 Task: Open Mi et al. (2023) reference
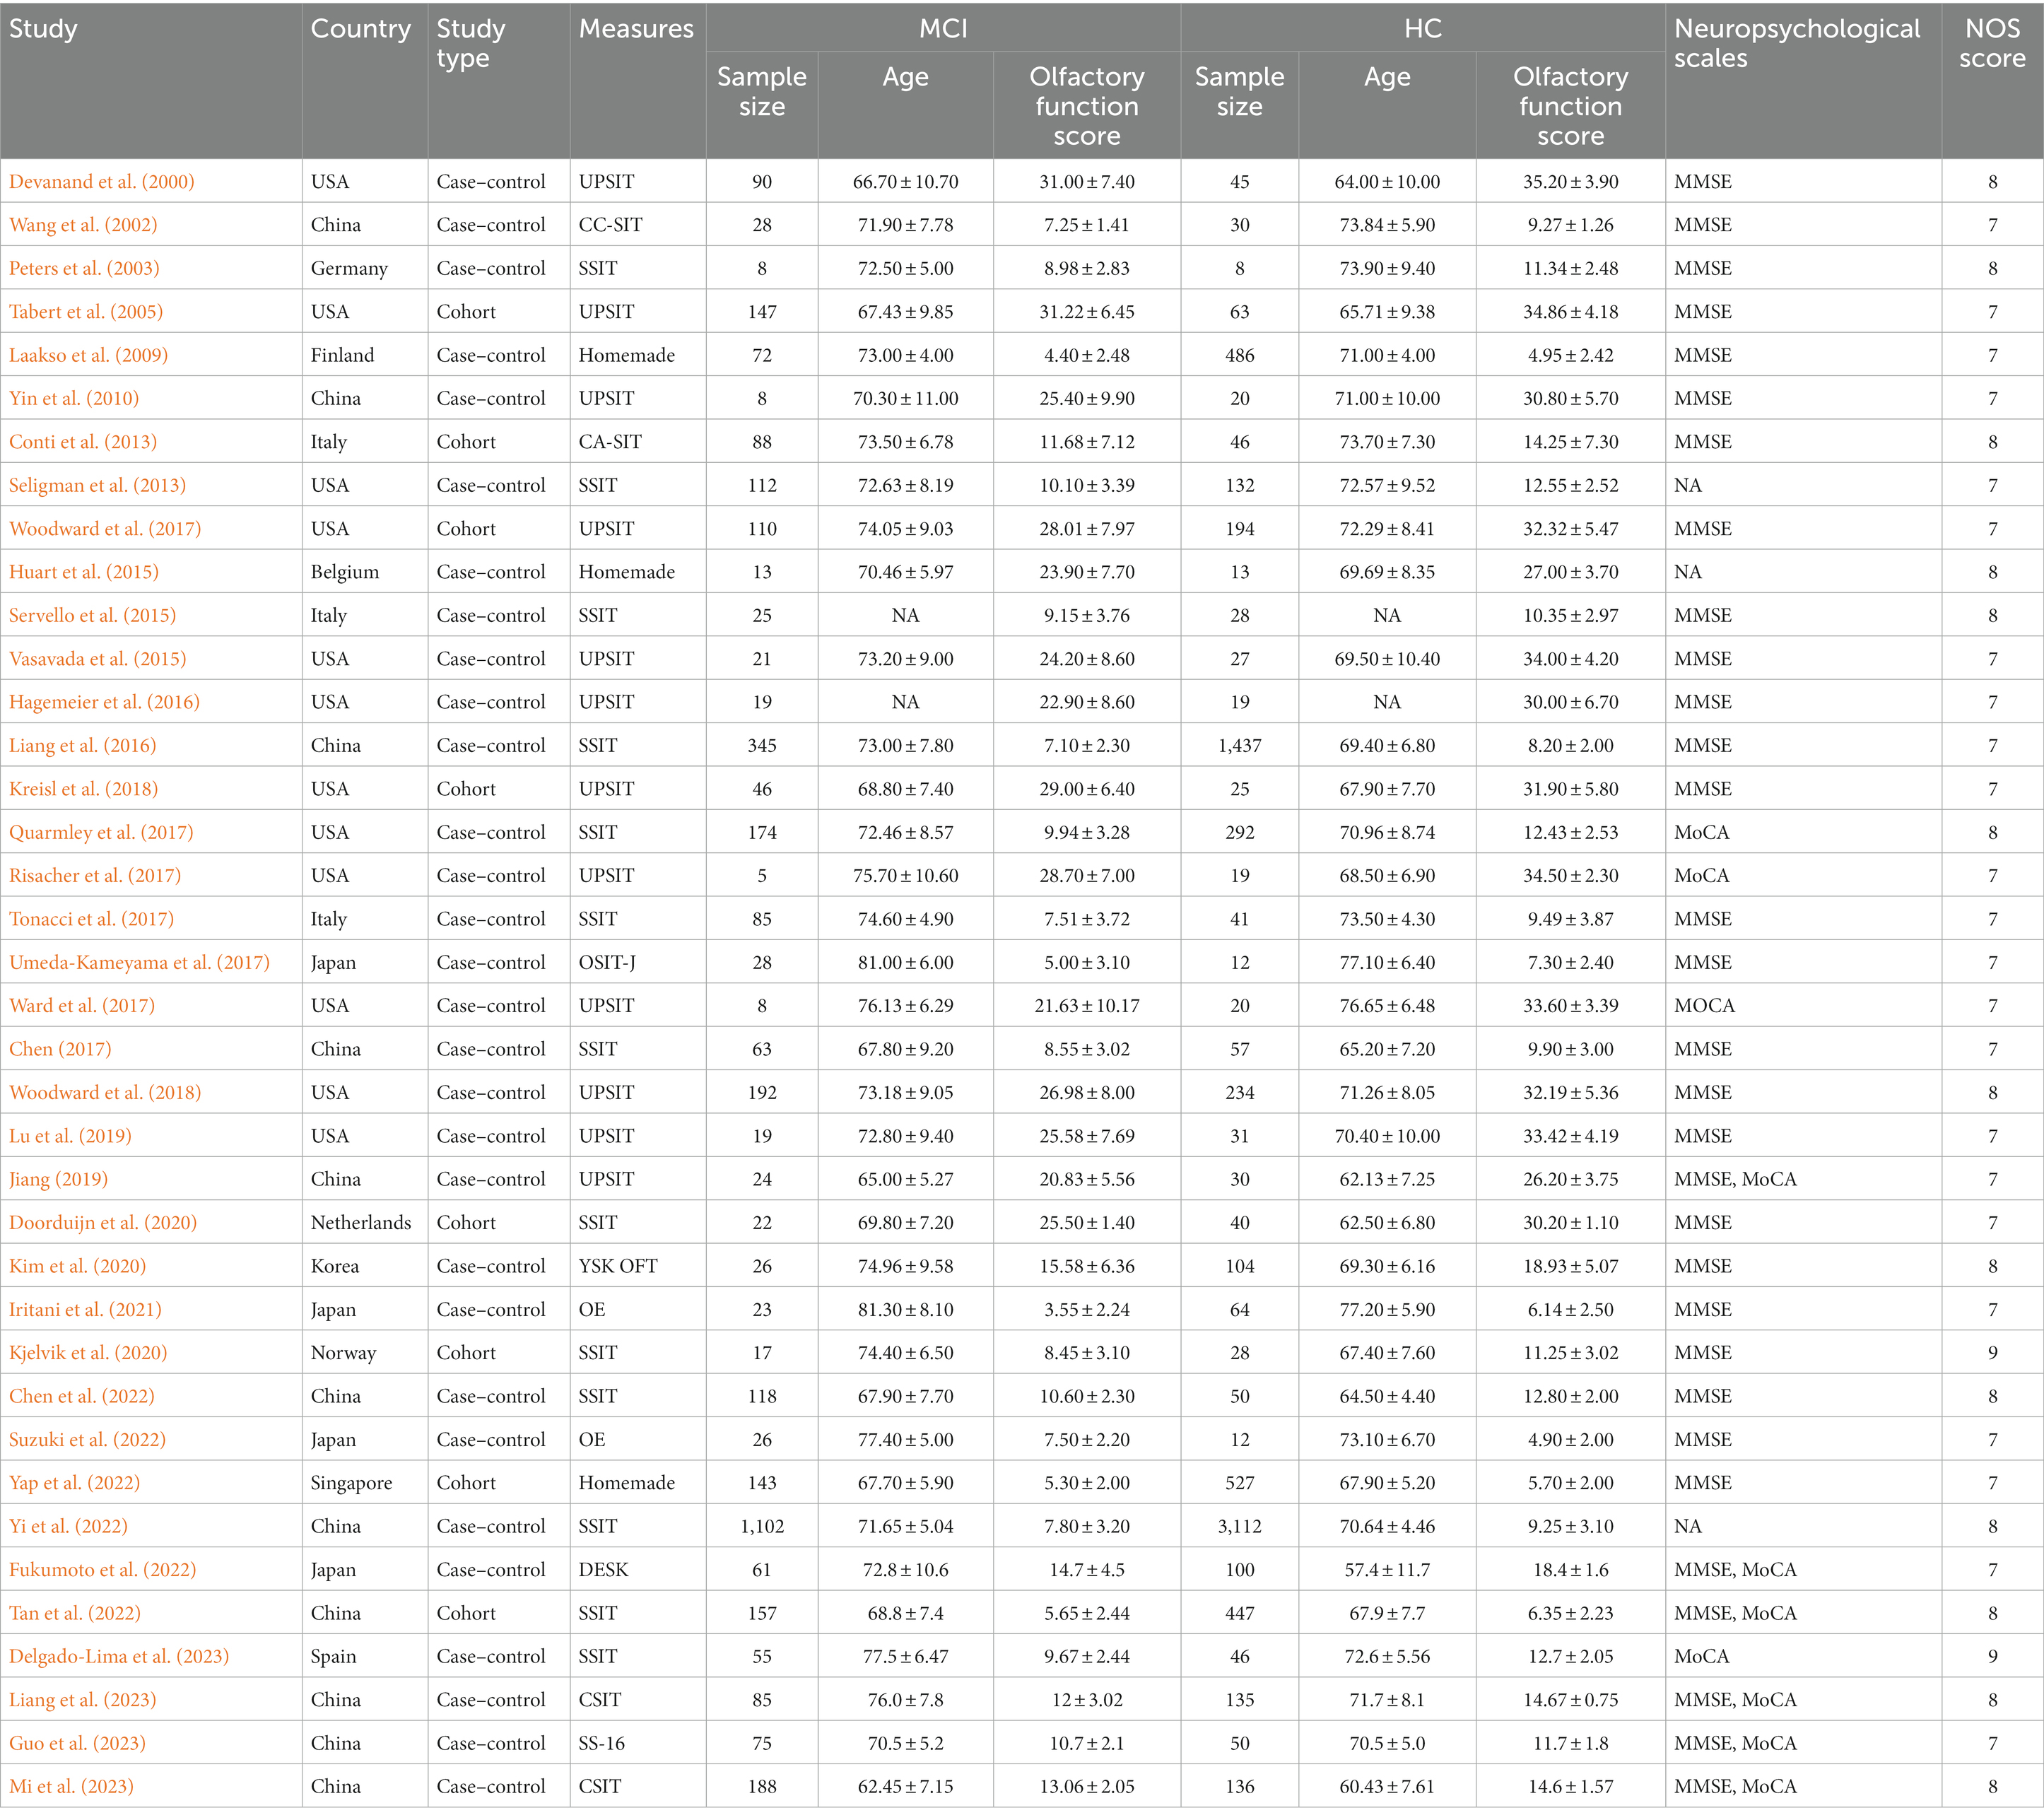(71, 1787)
